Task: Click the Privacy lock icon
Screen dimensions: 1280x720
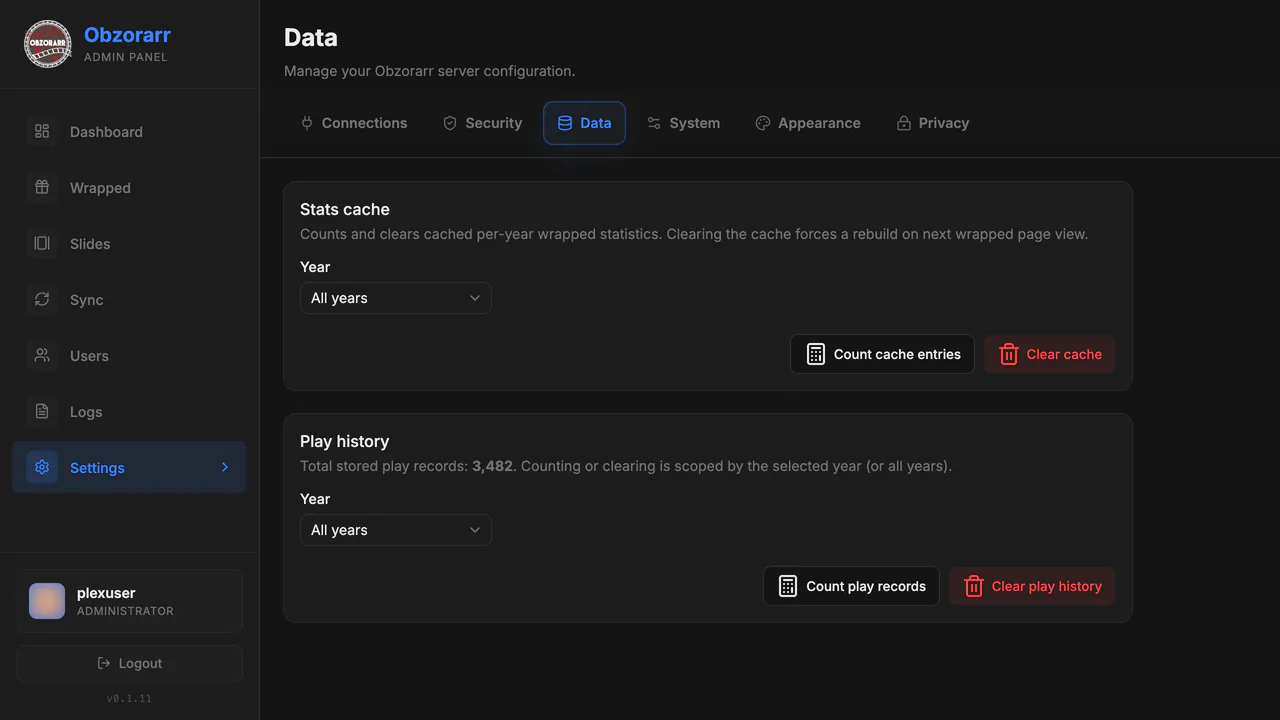Action: click(904, 123)
